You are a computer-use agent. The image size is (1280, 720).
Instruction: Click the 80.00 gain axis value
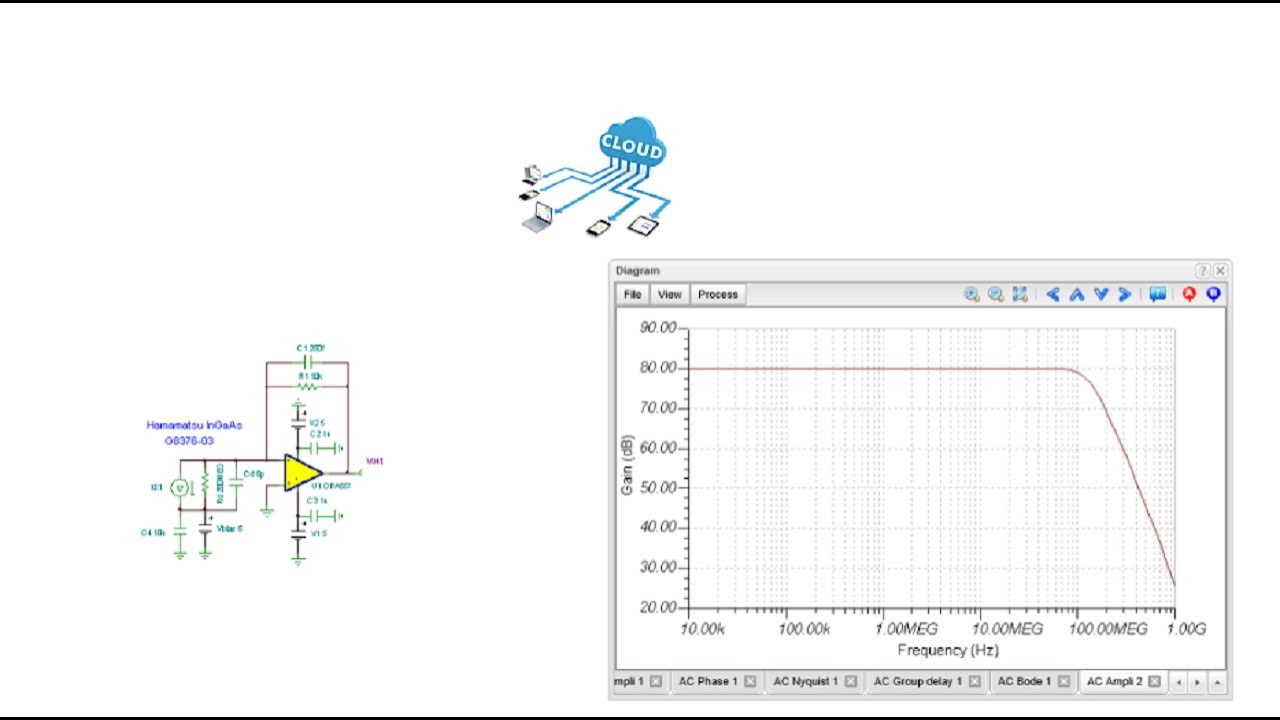tap(657, 368)
